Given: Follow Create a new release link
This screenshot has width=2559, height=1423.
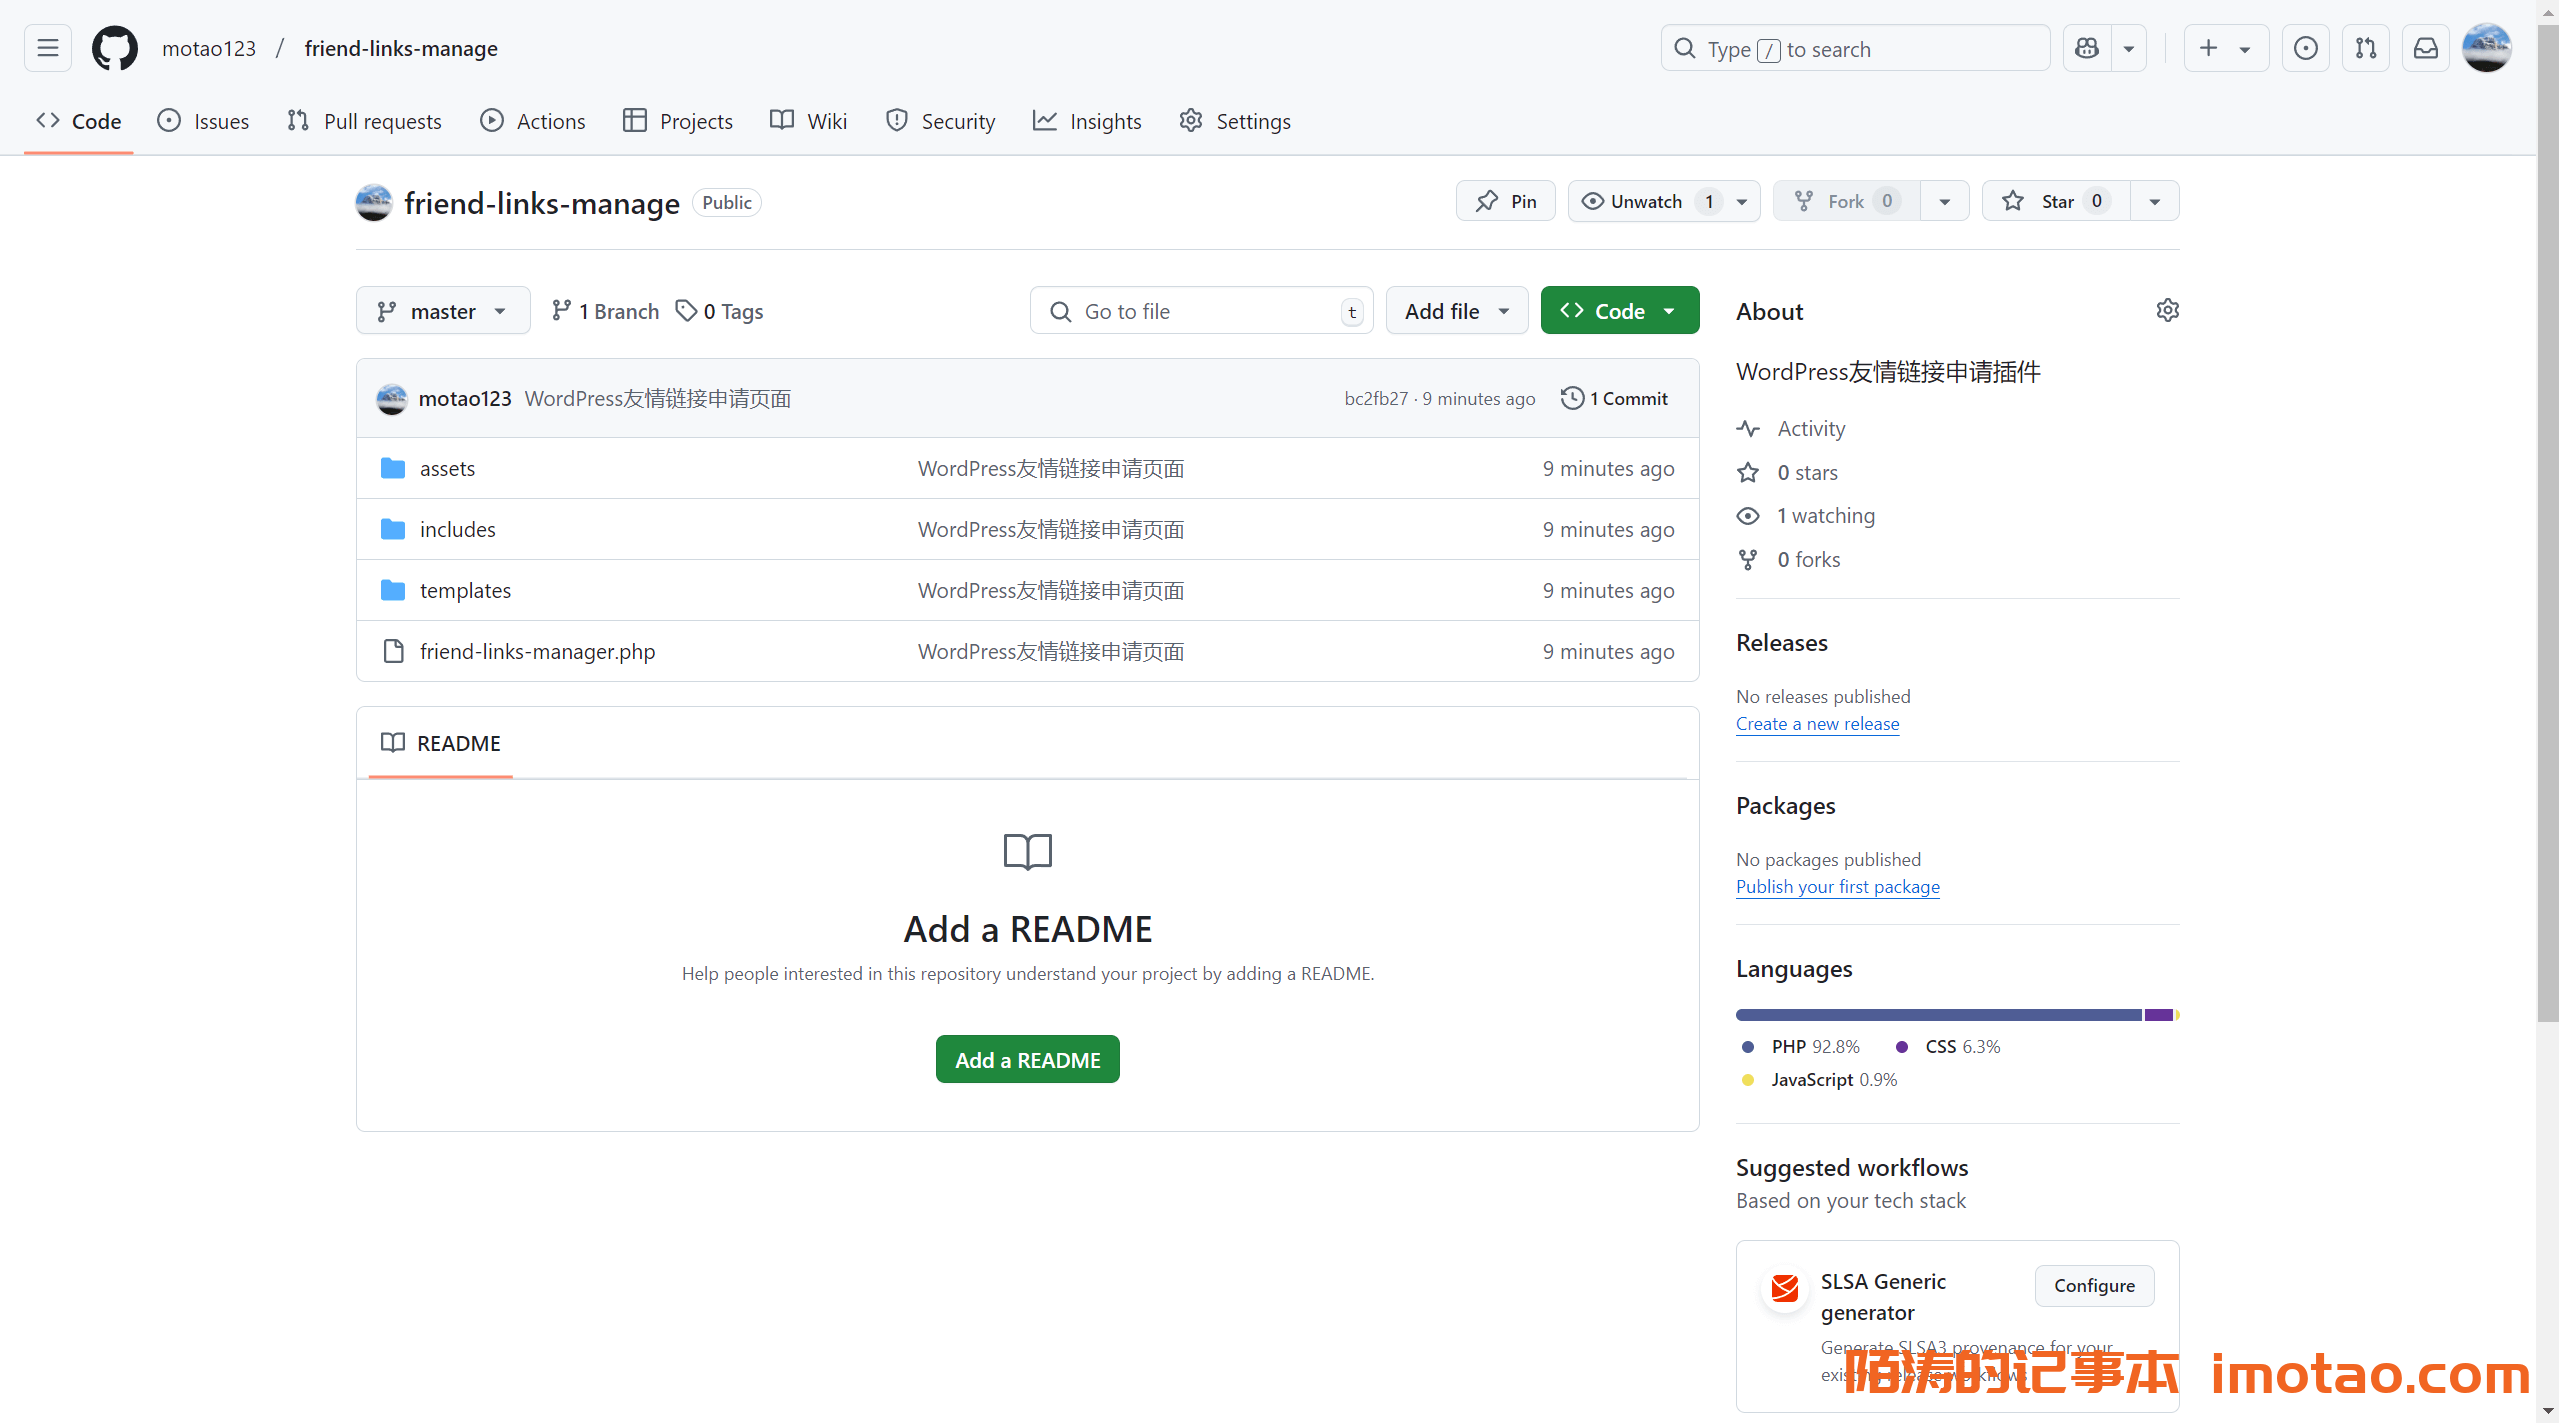Looking at the screenshot, I should [1817, 723].
